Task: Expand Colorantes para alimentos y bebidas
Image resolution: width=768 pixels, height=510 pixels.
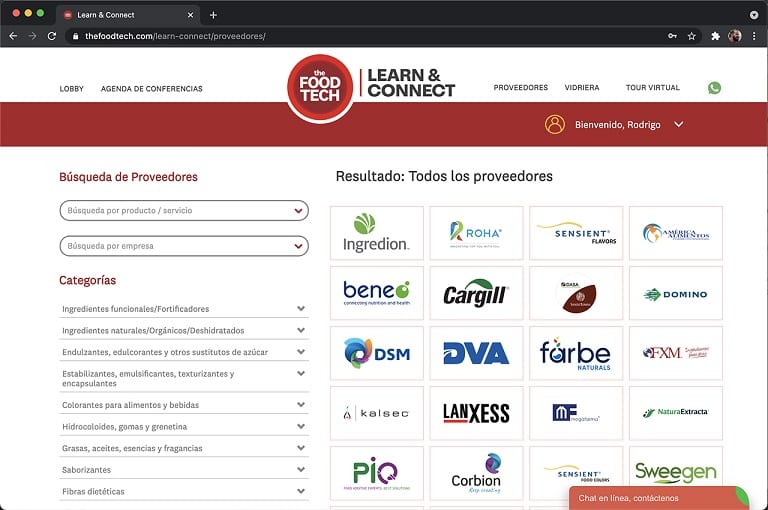Action: point(184,405)
